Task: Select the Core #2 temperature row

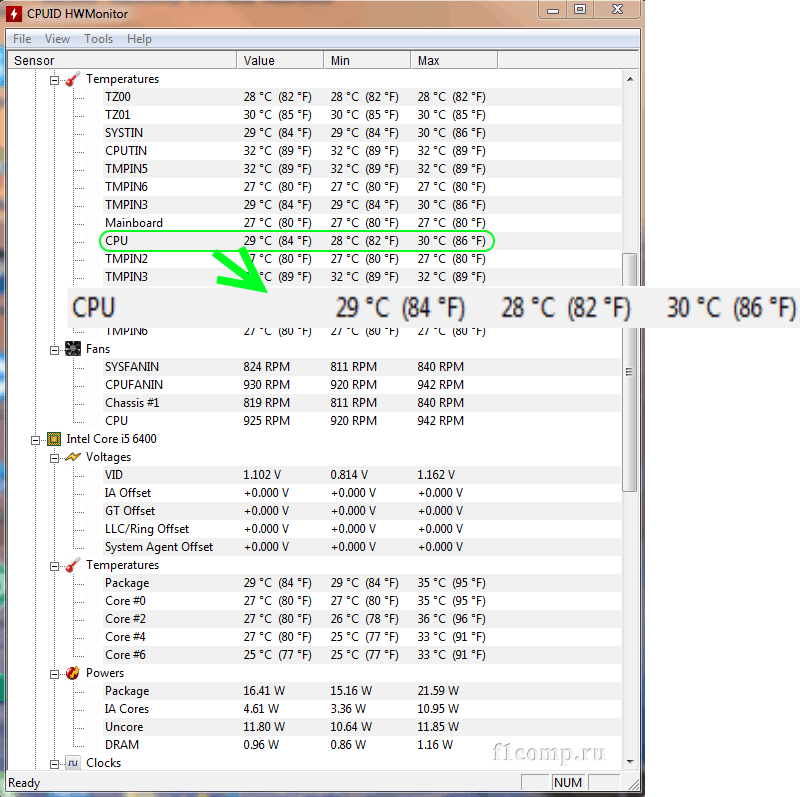Action: click(362, 619)
